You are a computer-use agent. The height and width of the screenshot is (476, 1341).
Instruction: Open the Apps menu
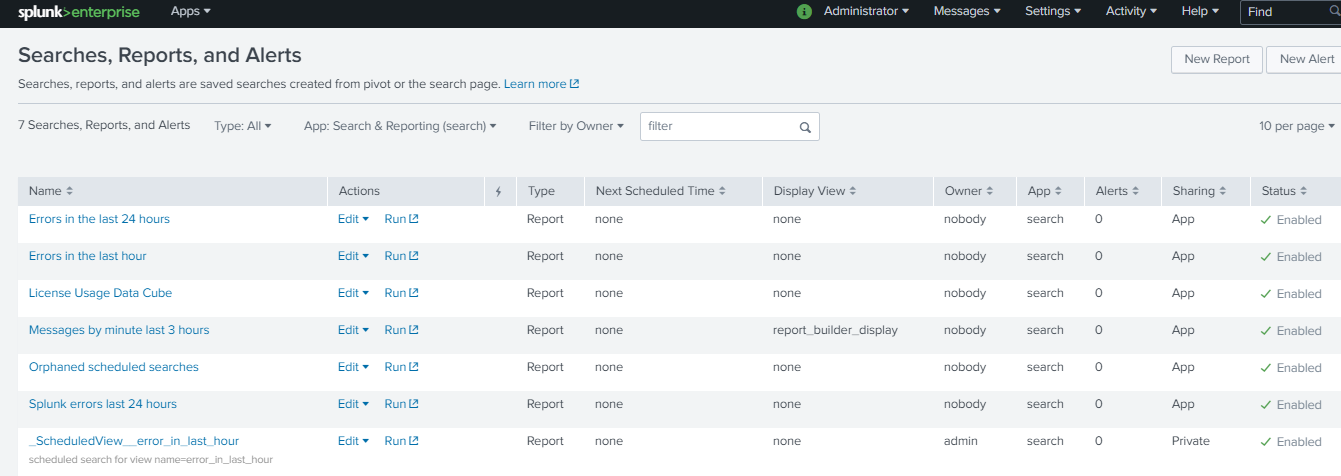[190, 11]
